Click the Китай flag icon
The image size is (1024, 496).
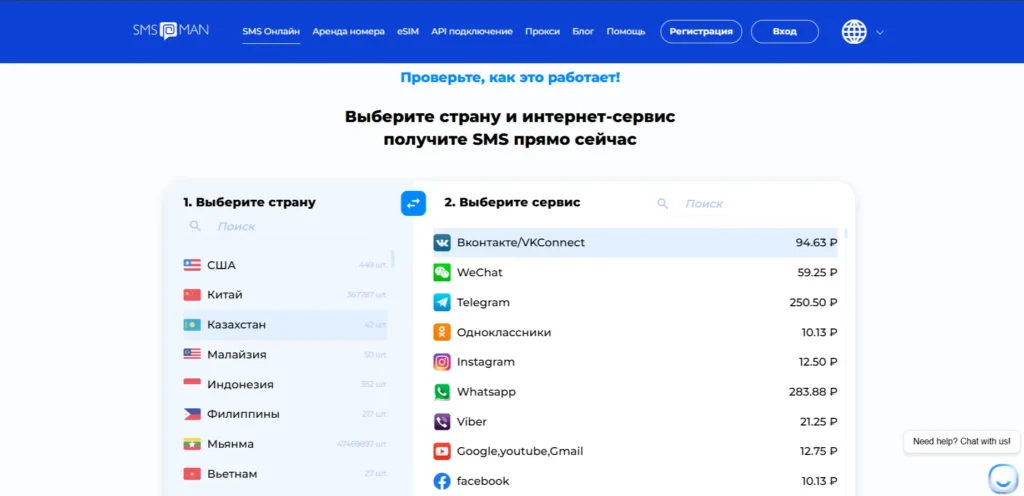(x=192, y=295)
